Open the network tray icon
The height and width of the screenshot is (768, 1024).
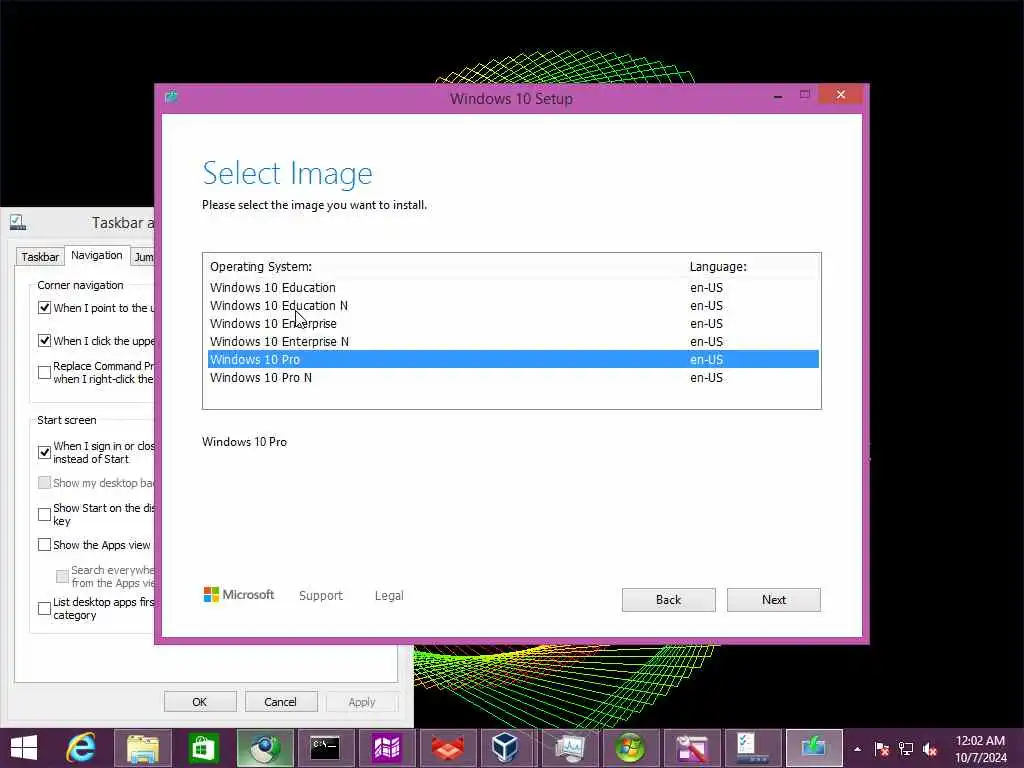[906, 749]
